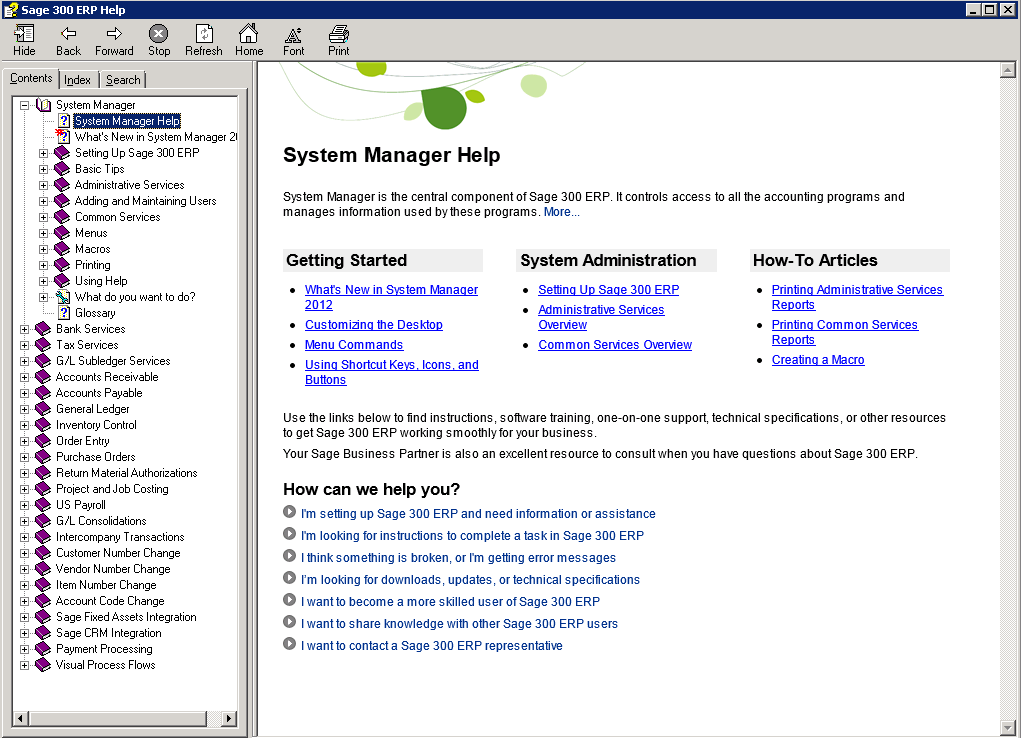Click the book icon beside Tax Services
This screenshot has width=1021, height=738.
point(43,345)
